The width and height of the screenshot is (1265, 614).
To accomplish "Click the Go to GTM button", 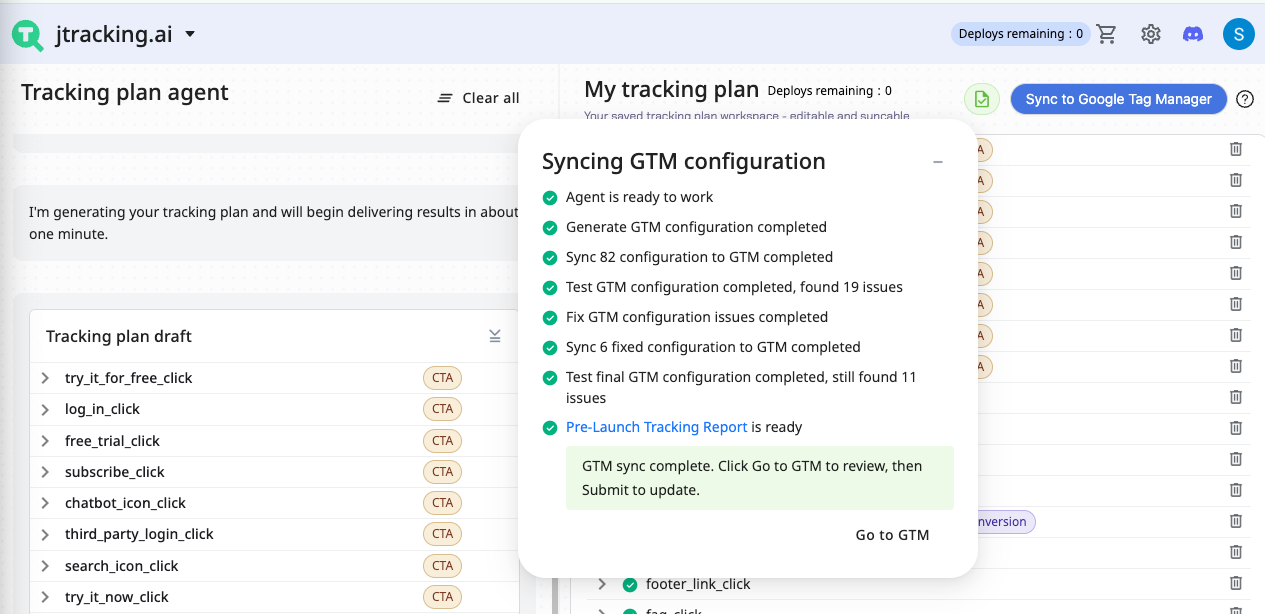I will (893, 535).
